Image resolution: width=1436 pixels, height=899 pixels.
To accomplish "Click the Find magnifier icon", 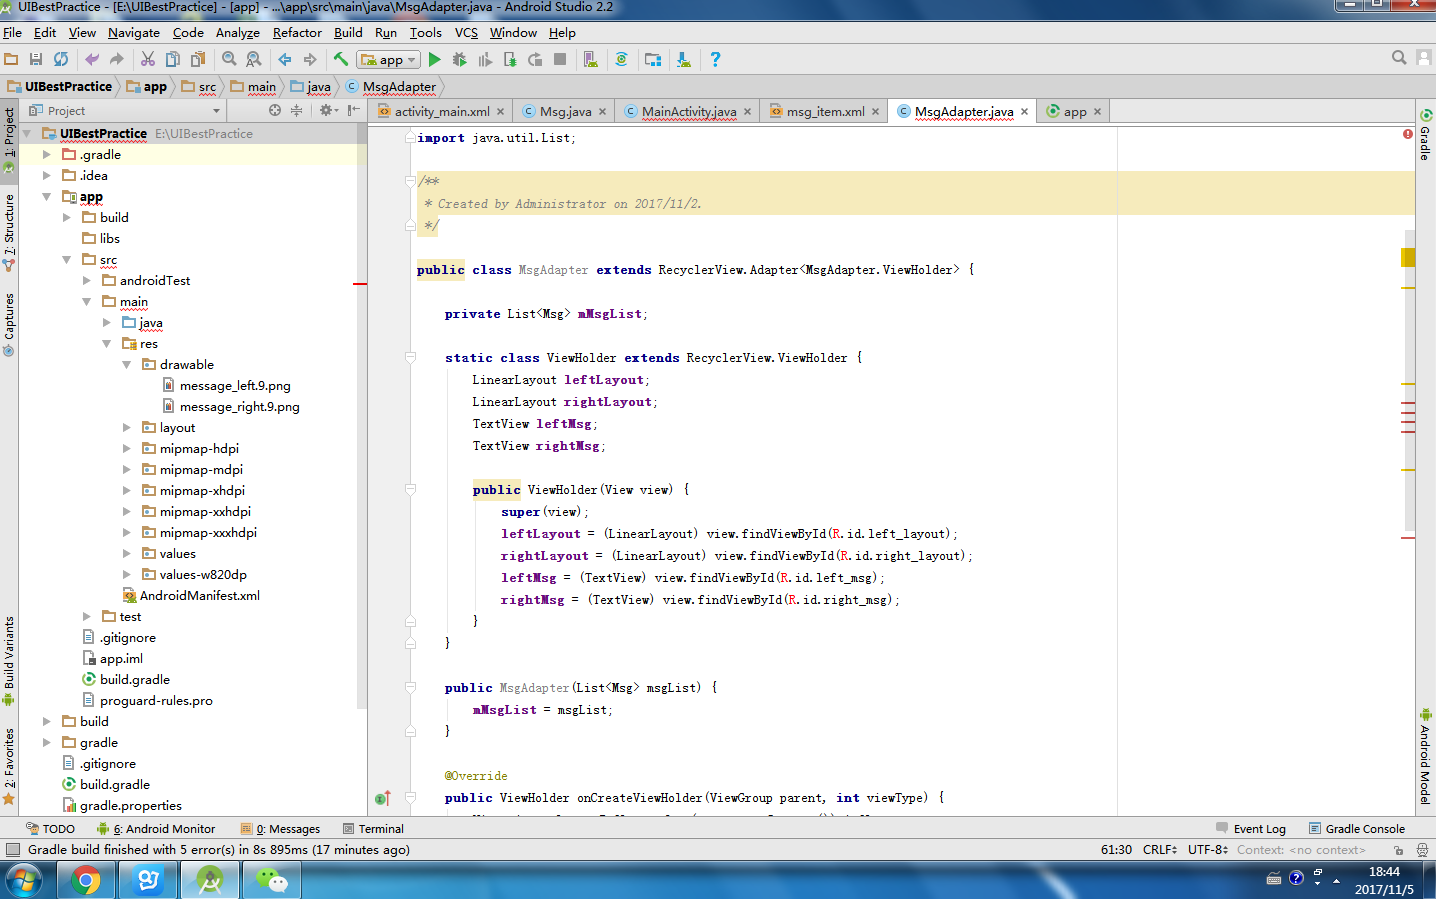I will (229, 59).
